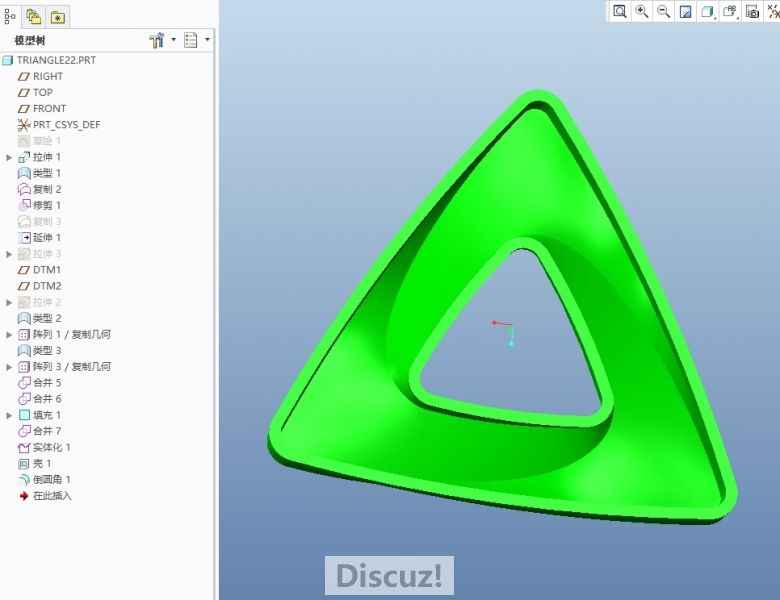Screen dimensions: 780x600
Task: Expand the 拉伸 1 feature node
Action: coord(10,157)
